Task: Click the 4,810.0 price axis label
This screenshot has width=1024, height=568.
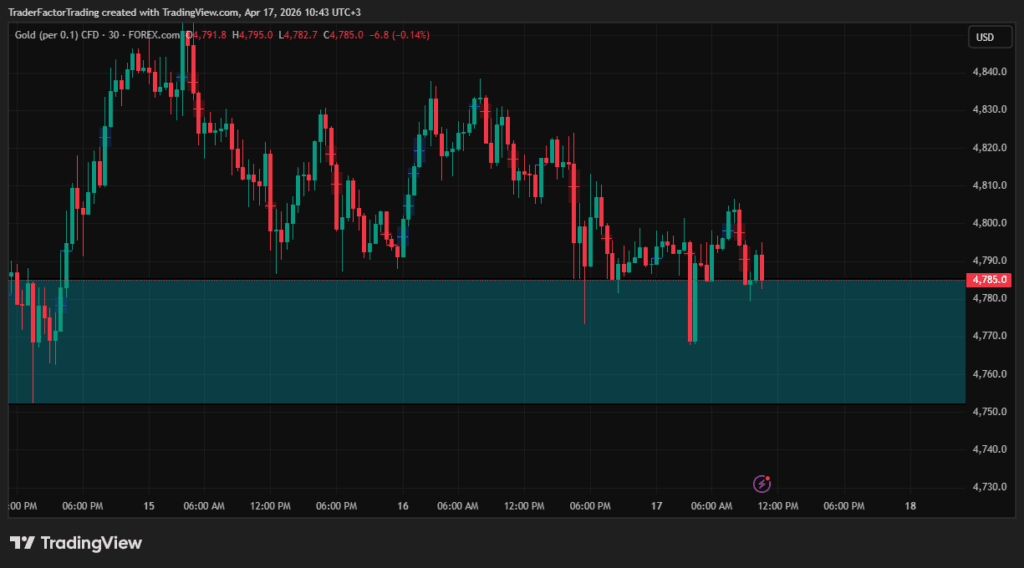Action: pyautogui.click(x=989, y=185)
